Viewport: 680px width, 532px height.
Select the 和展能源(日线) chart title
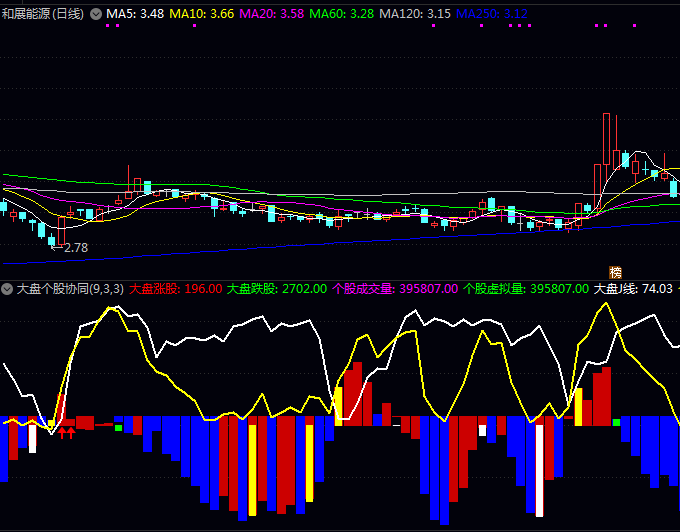42,14
